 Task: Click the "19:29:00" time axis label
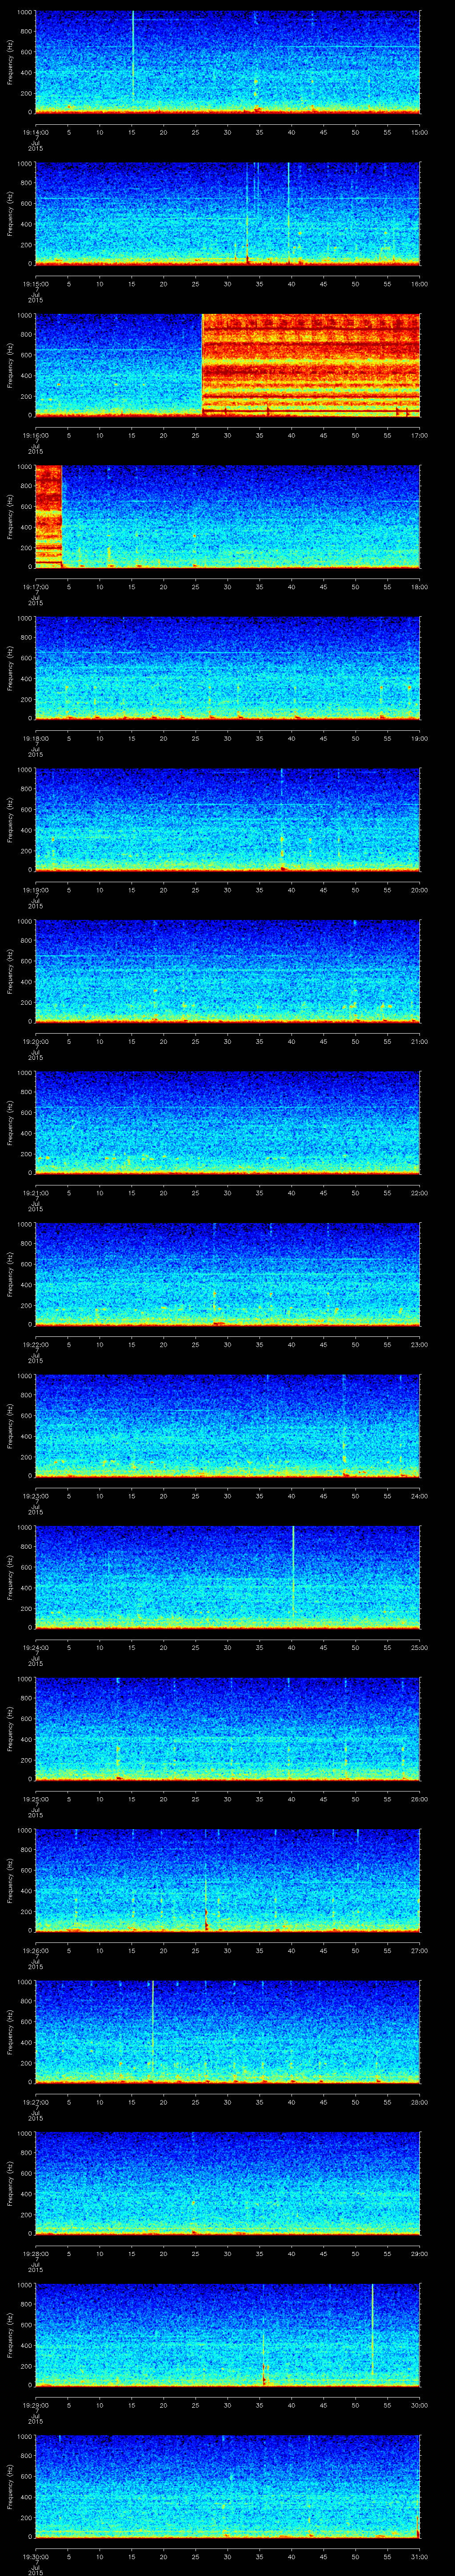click(x=35, y=2406)
